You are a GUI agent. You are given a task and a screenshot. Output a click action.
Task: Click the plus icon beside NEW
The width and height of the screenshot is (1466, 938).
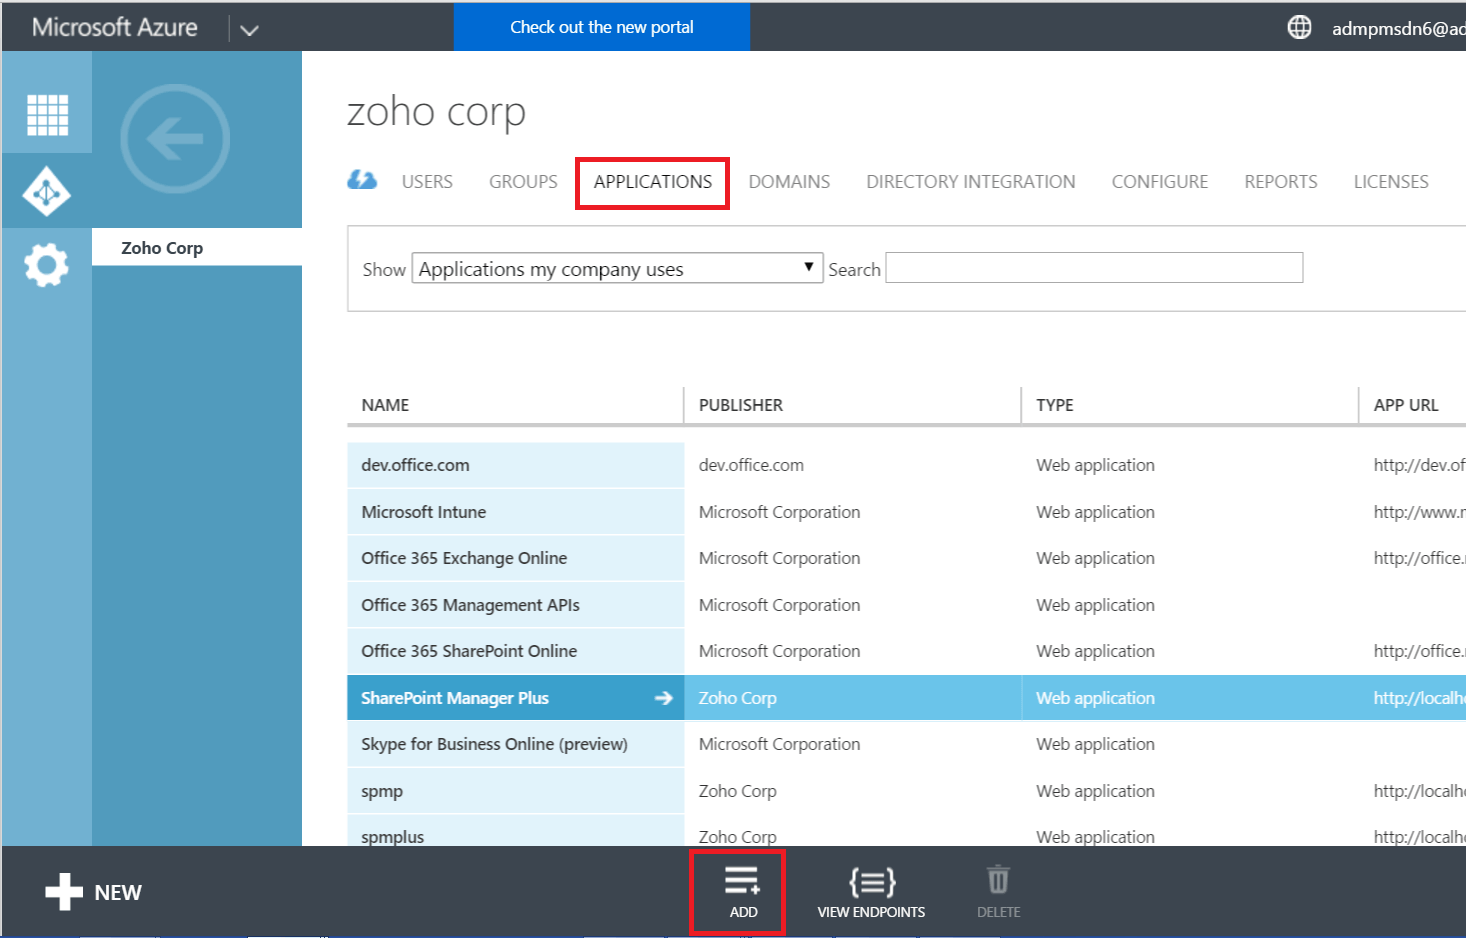click(x=64, y=892)
